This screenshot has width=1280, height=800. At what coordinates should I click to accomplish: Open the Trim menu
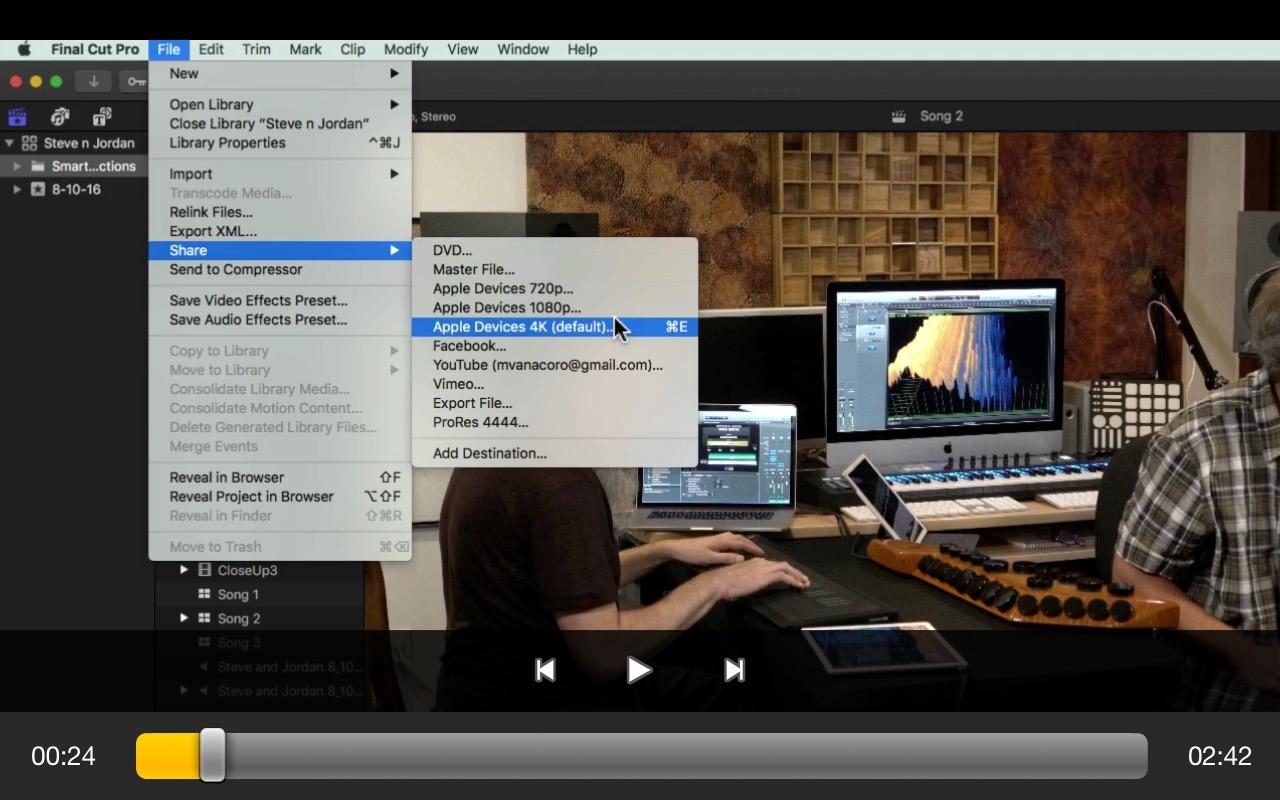[256, 49]
